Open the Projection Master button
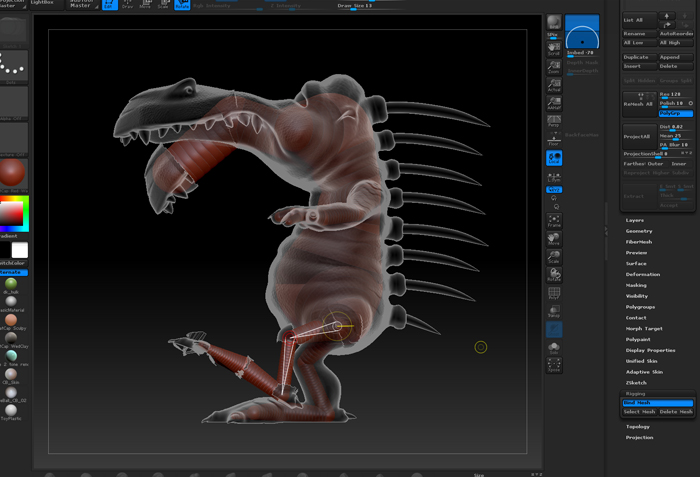The image size is (700, 477). coord(12,4)
